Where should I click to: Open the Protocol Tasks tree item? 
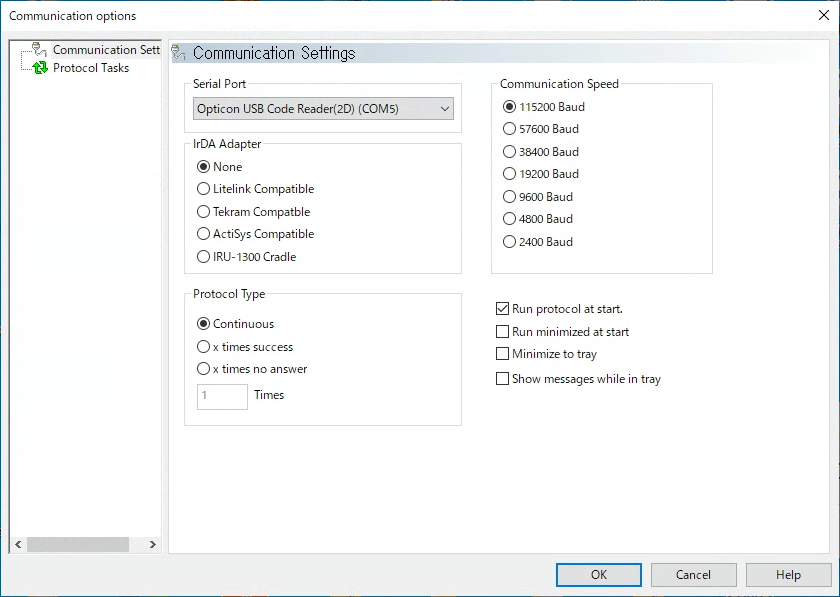(x=91, y=68)
